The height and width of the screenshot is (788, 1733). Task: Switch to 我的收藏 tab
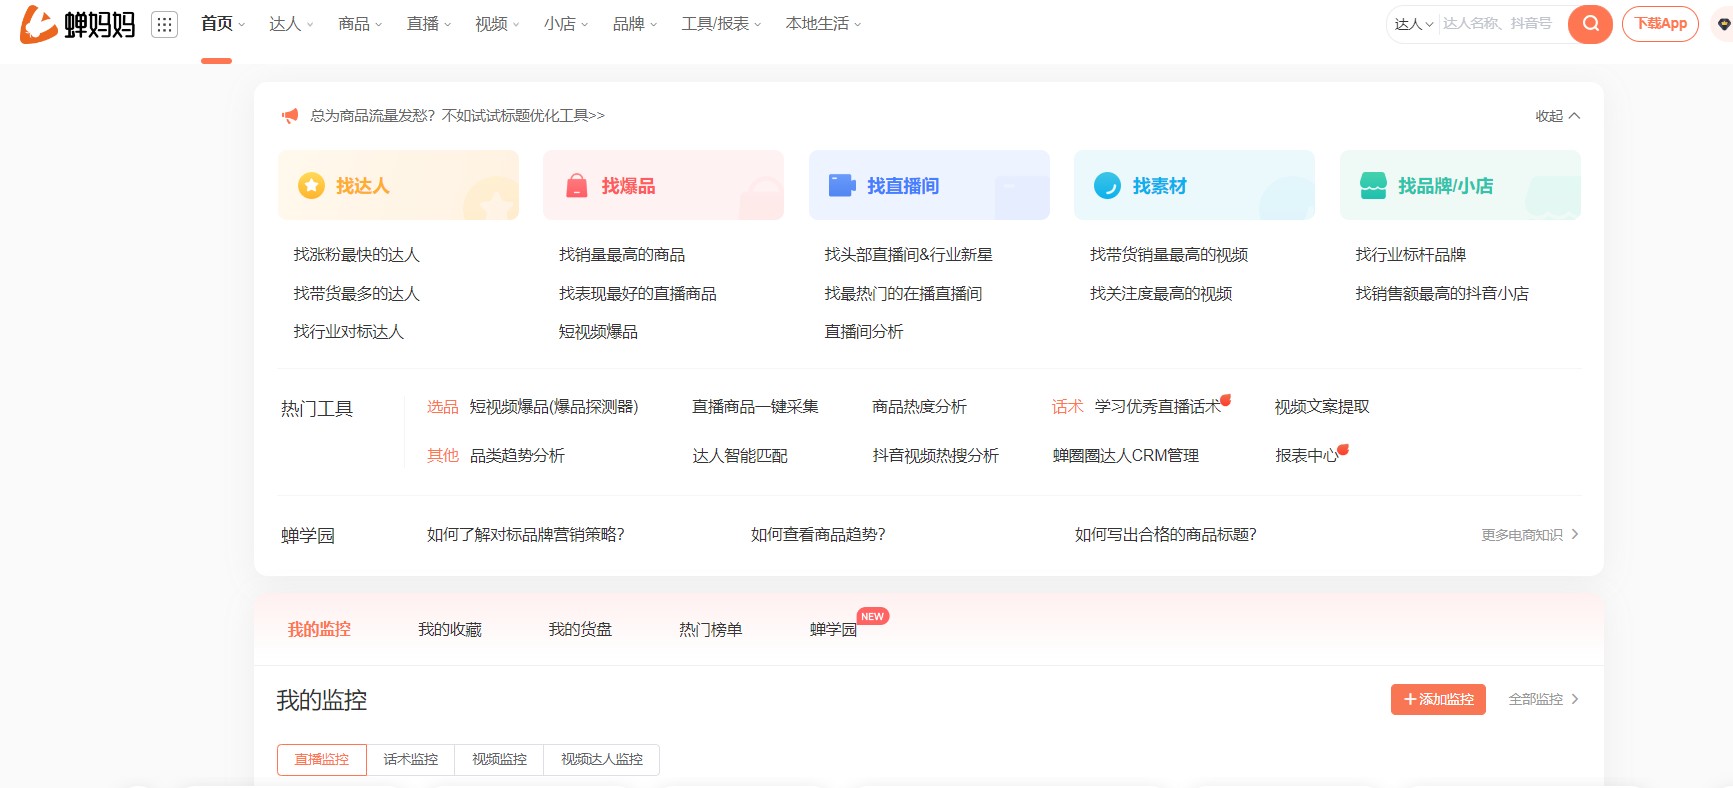[x=450, y=629]
